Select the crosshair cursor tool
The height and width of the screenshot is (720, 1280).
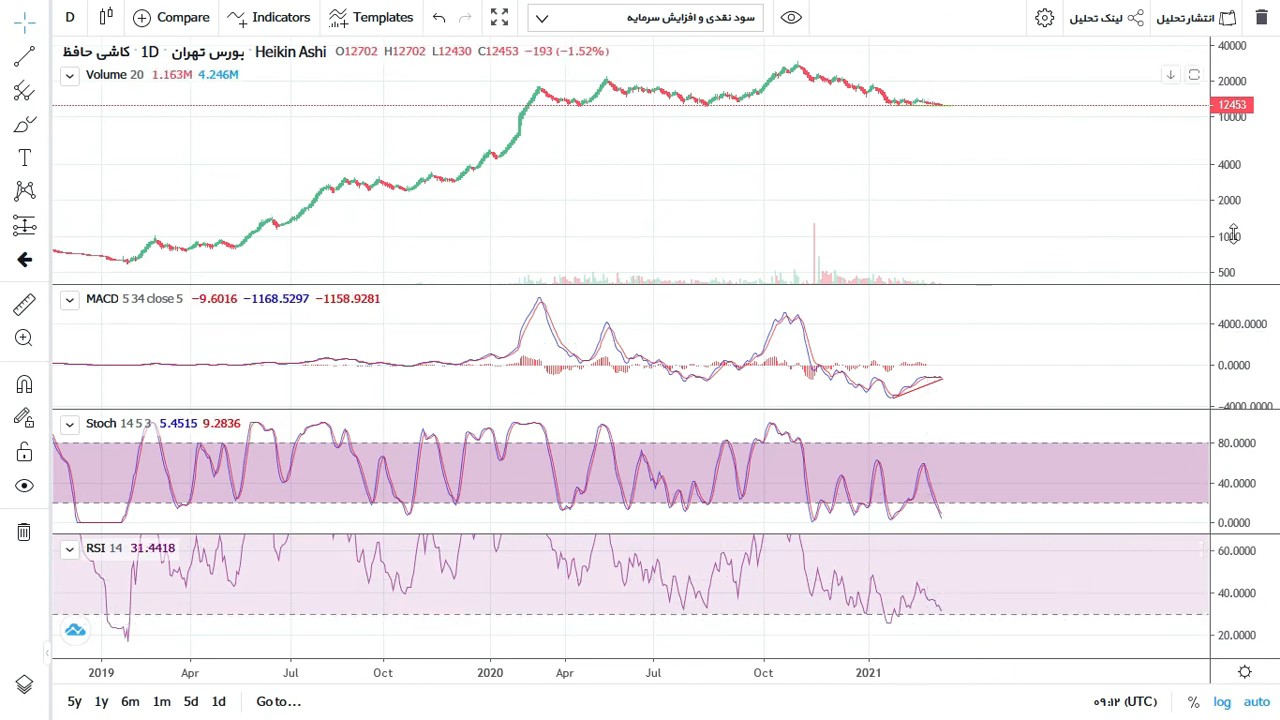(25, 21)
